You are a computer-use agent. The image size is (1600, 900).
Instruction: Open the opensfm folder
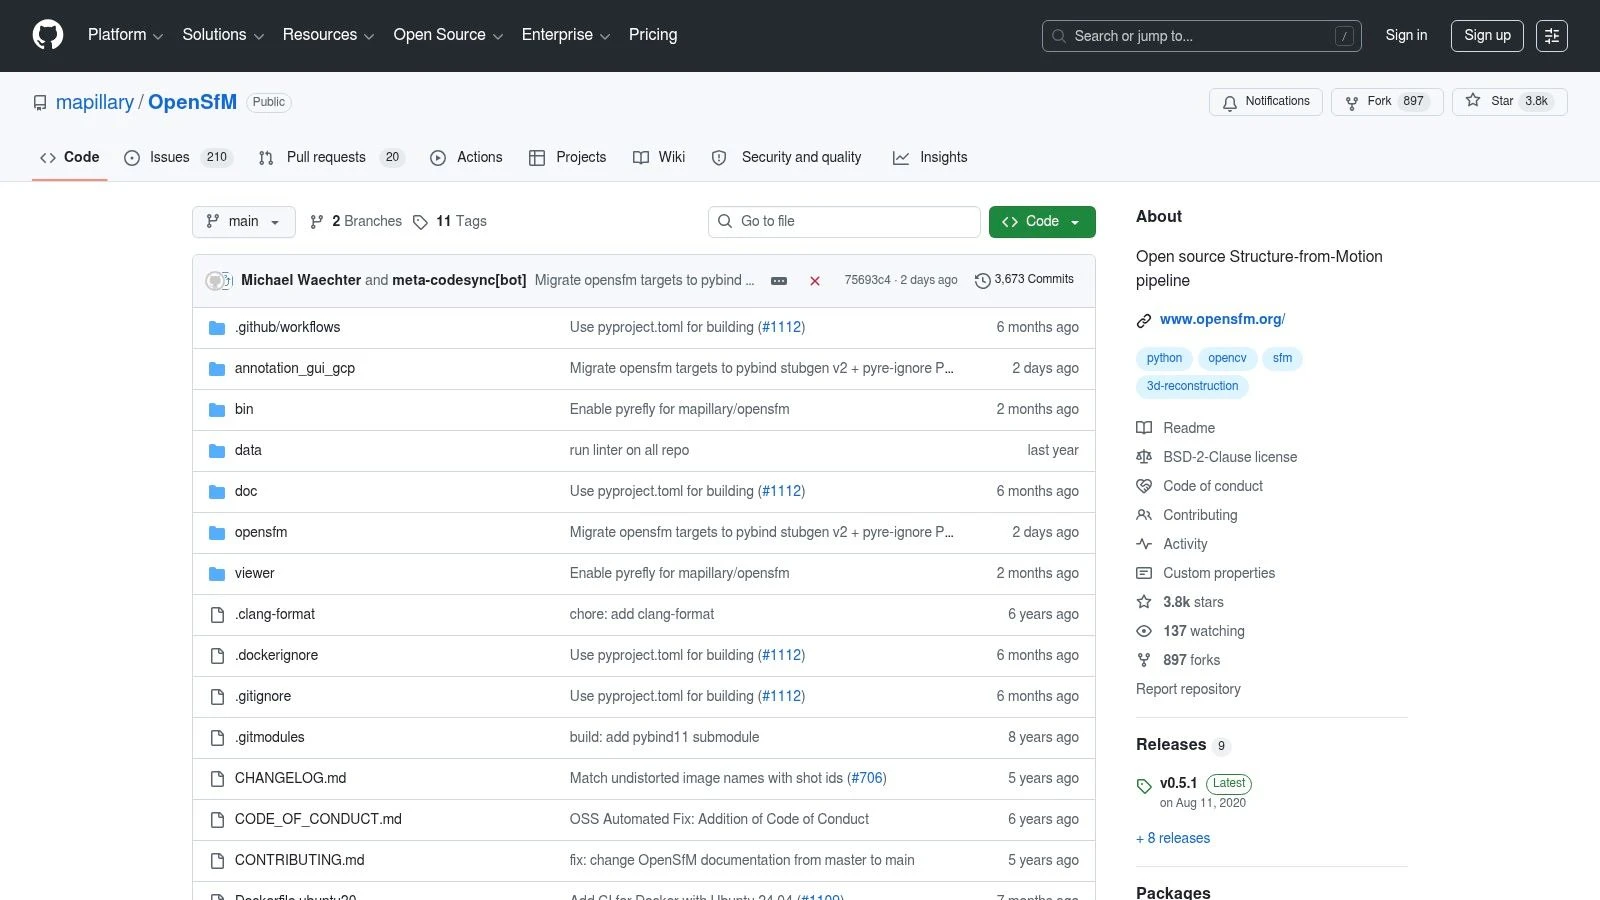tap(261, 532)
